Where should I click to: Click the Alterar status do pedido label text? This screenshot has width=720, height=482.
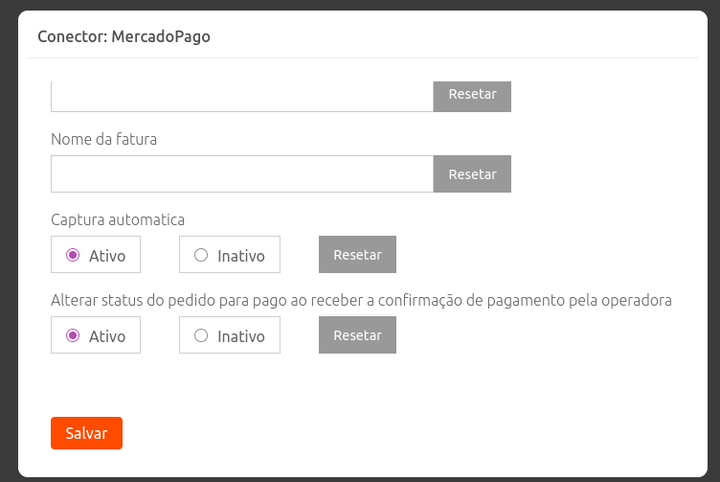(x=361, y=299)
